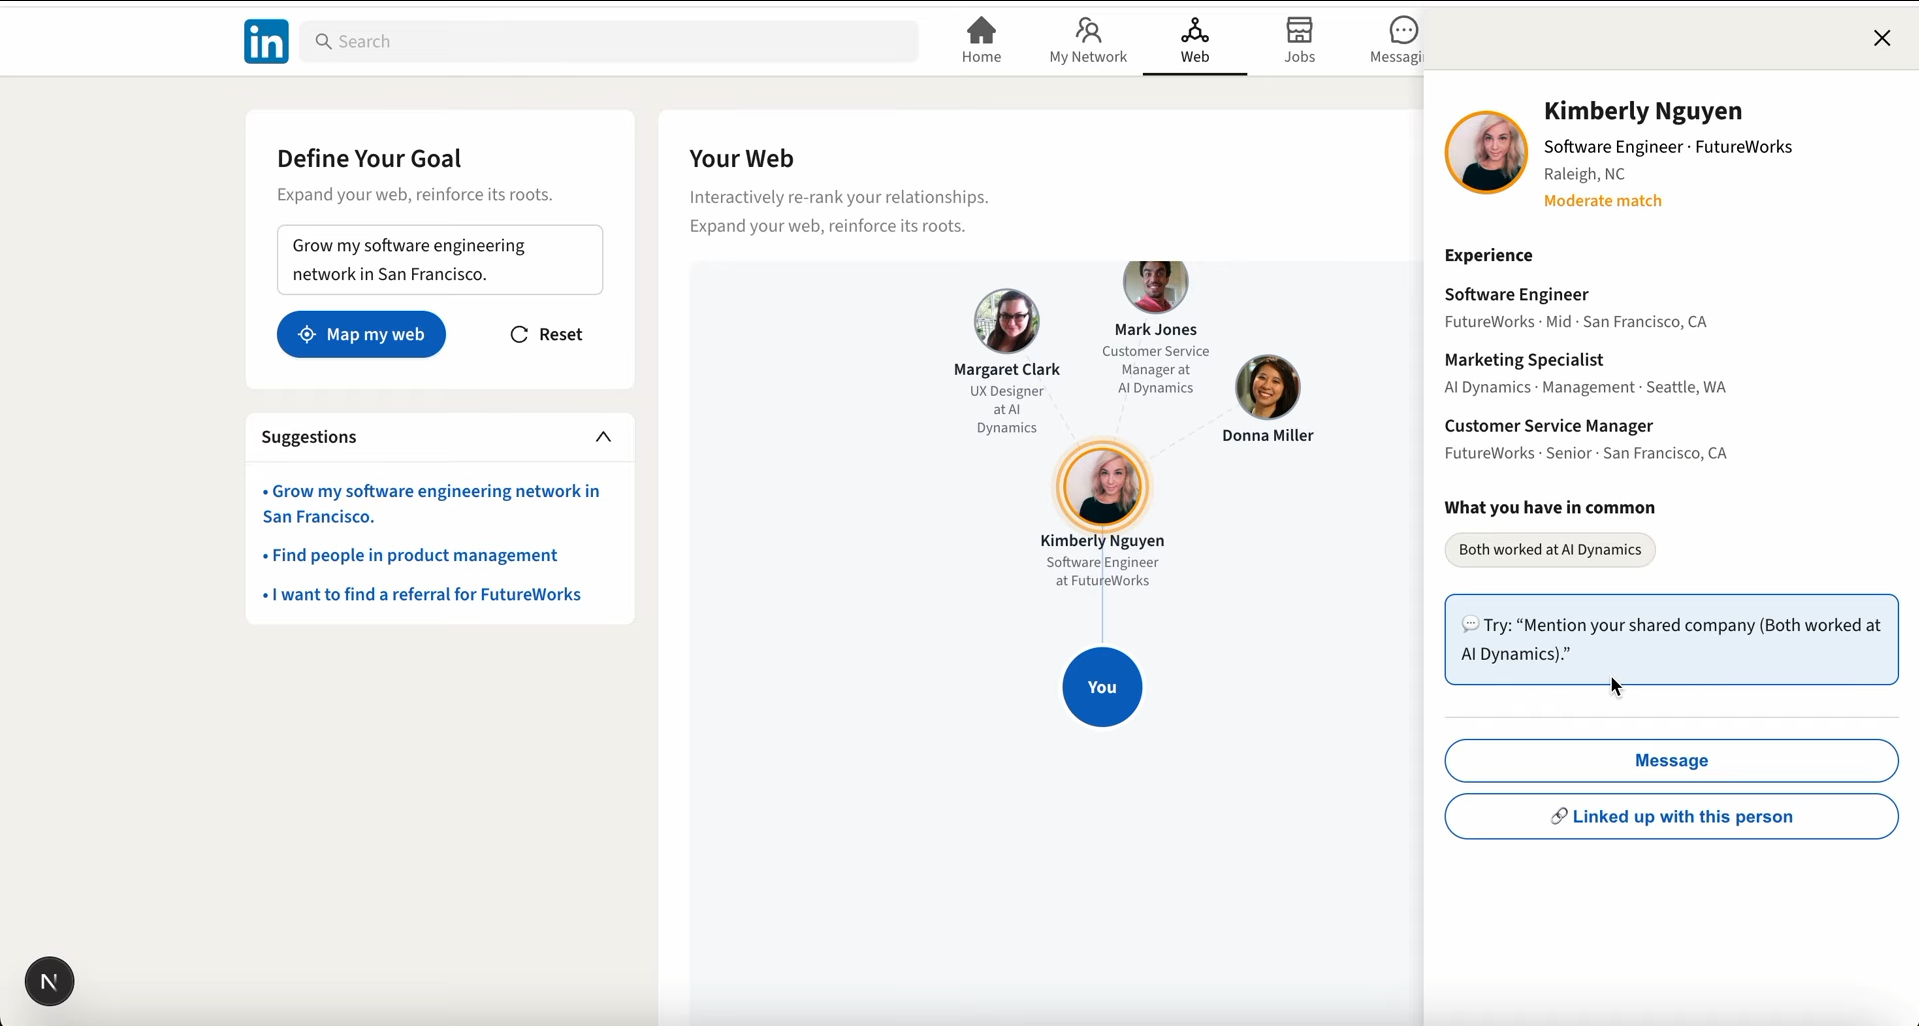Viewport: 1919px width, 1026px height.
Task: Open the LinkedIn logo home link
Action: pos(266,41)
